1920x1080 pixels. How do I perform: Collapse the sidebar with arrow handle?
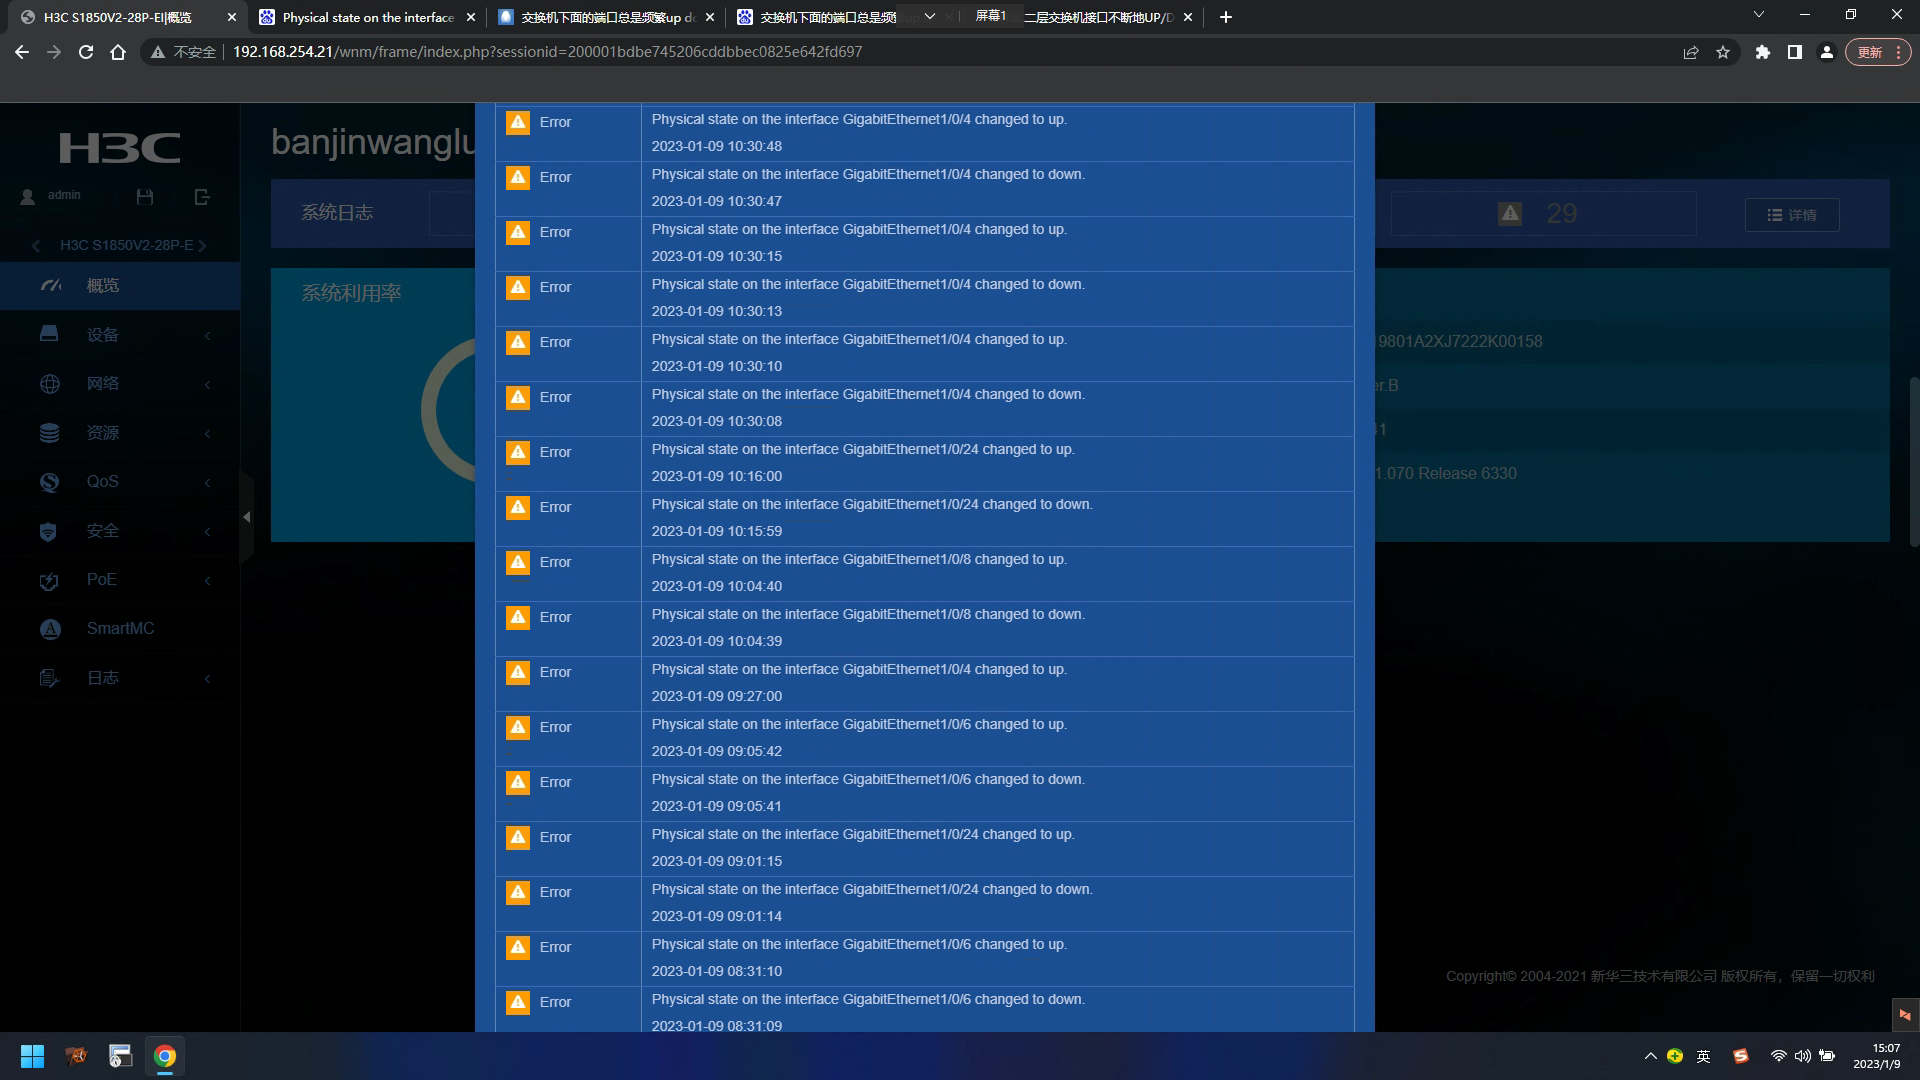click(x=246, y=517)
